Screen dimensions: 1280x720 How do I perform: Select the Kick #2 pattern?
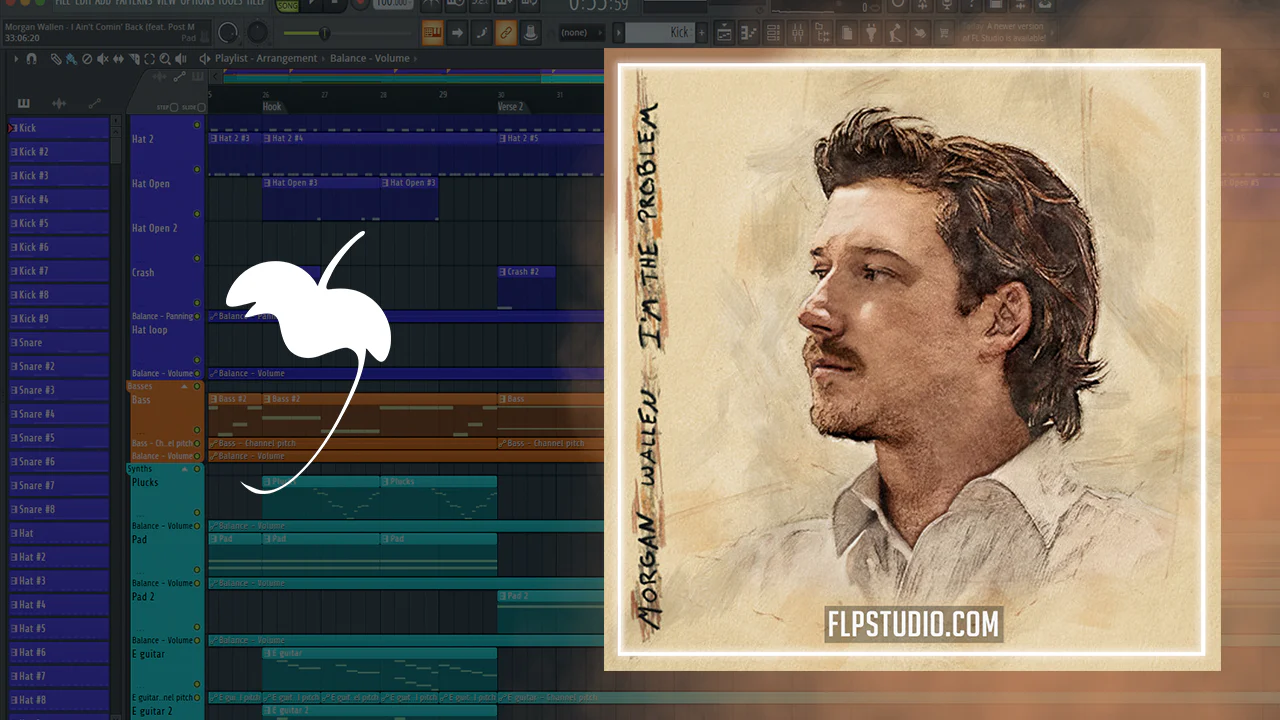[x=58, y=152]
